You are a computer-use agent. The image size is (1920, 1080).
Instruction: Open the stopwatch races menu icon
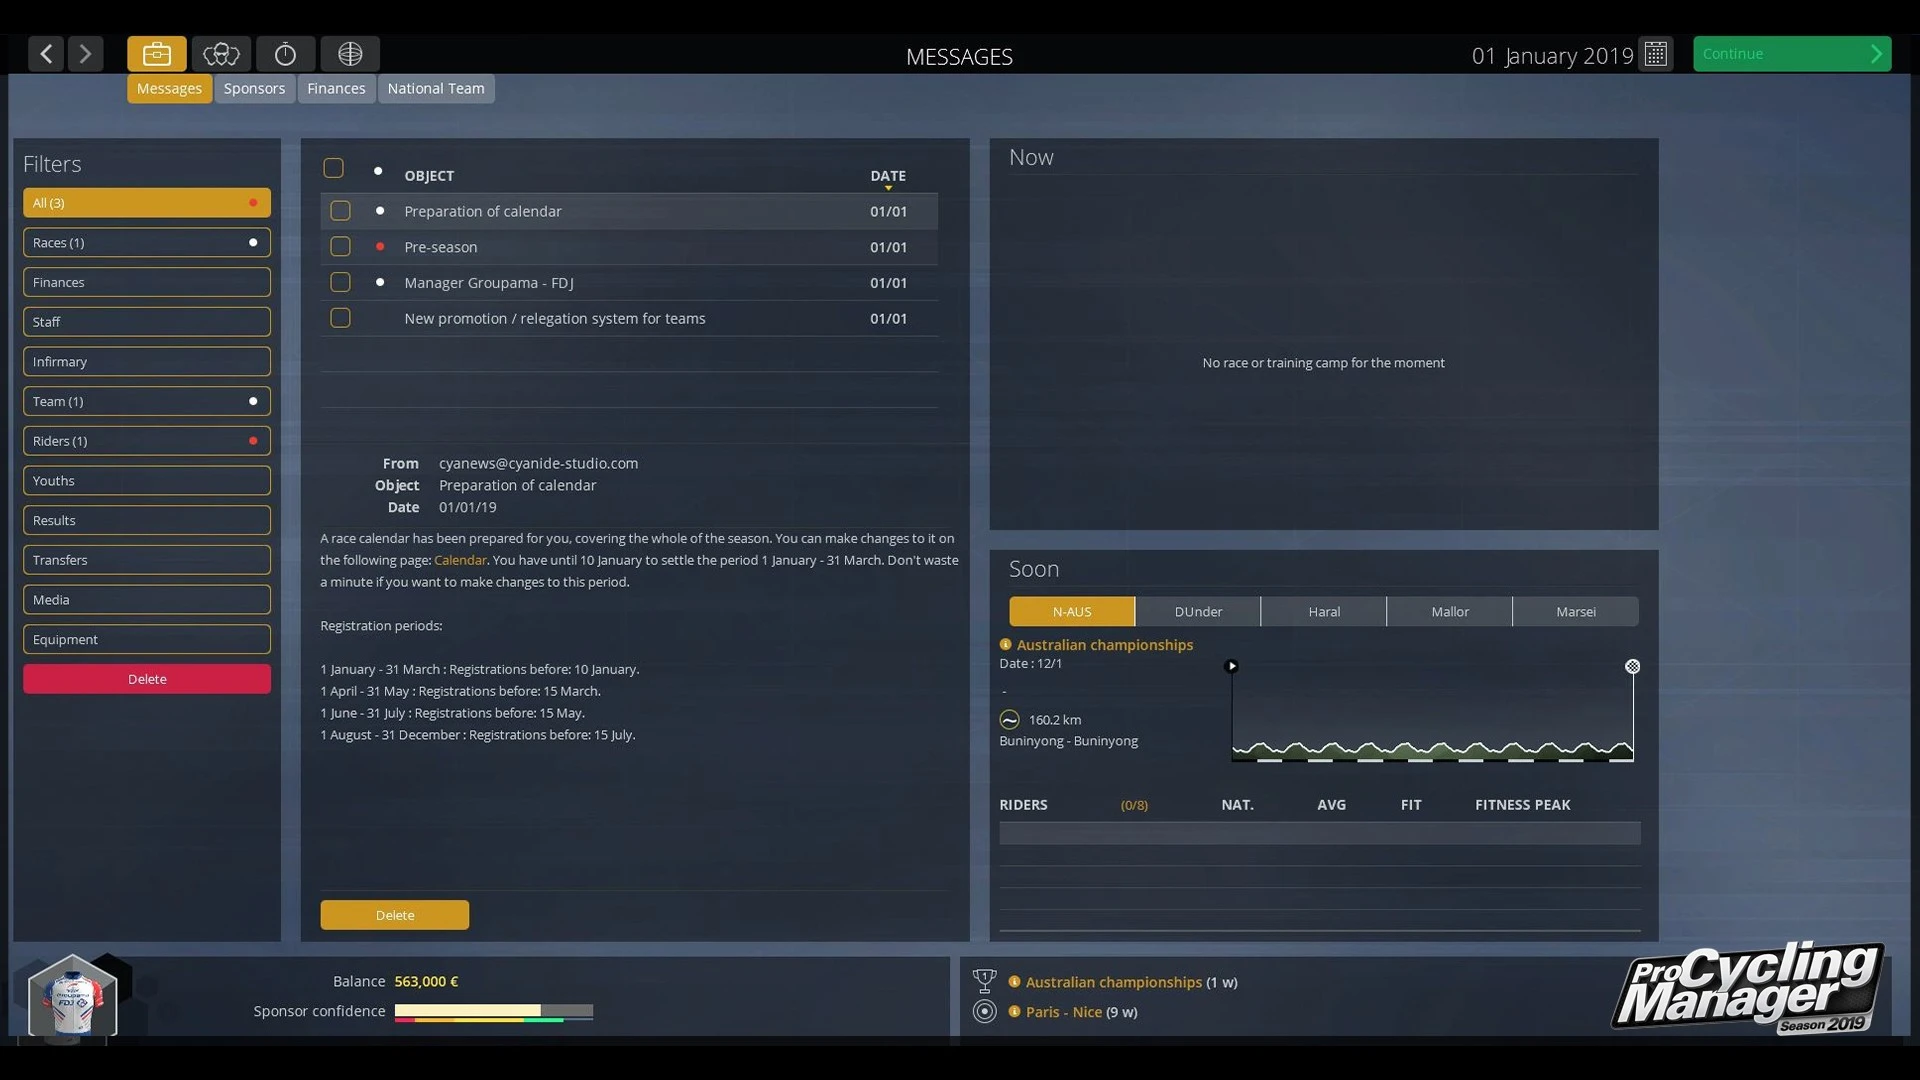[285, 54]
